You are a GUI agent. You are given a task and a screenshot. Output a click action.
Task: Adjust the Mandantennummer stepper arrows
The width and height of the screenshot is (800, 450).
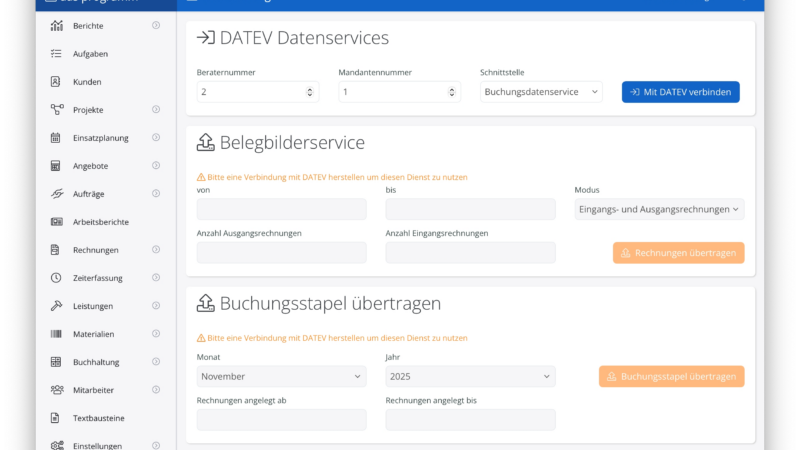452,92
